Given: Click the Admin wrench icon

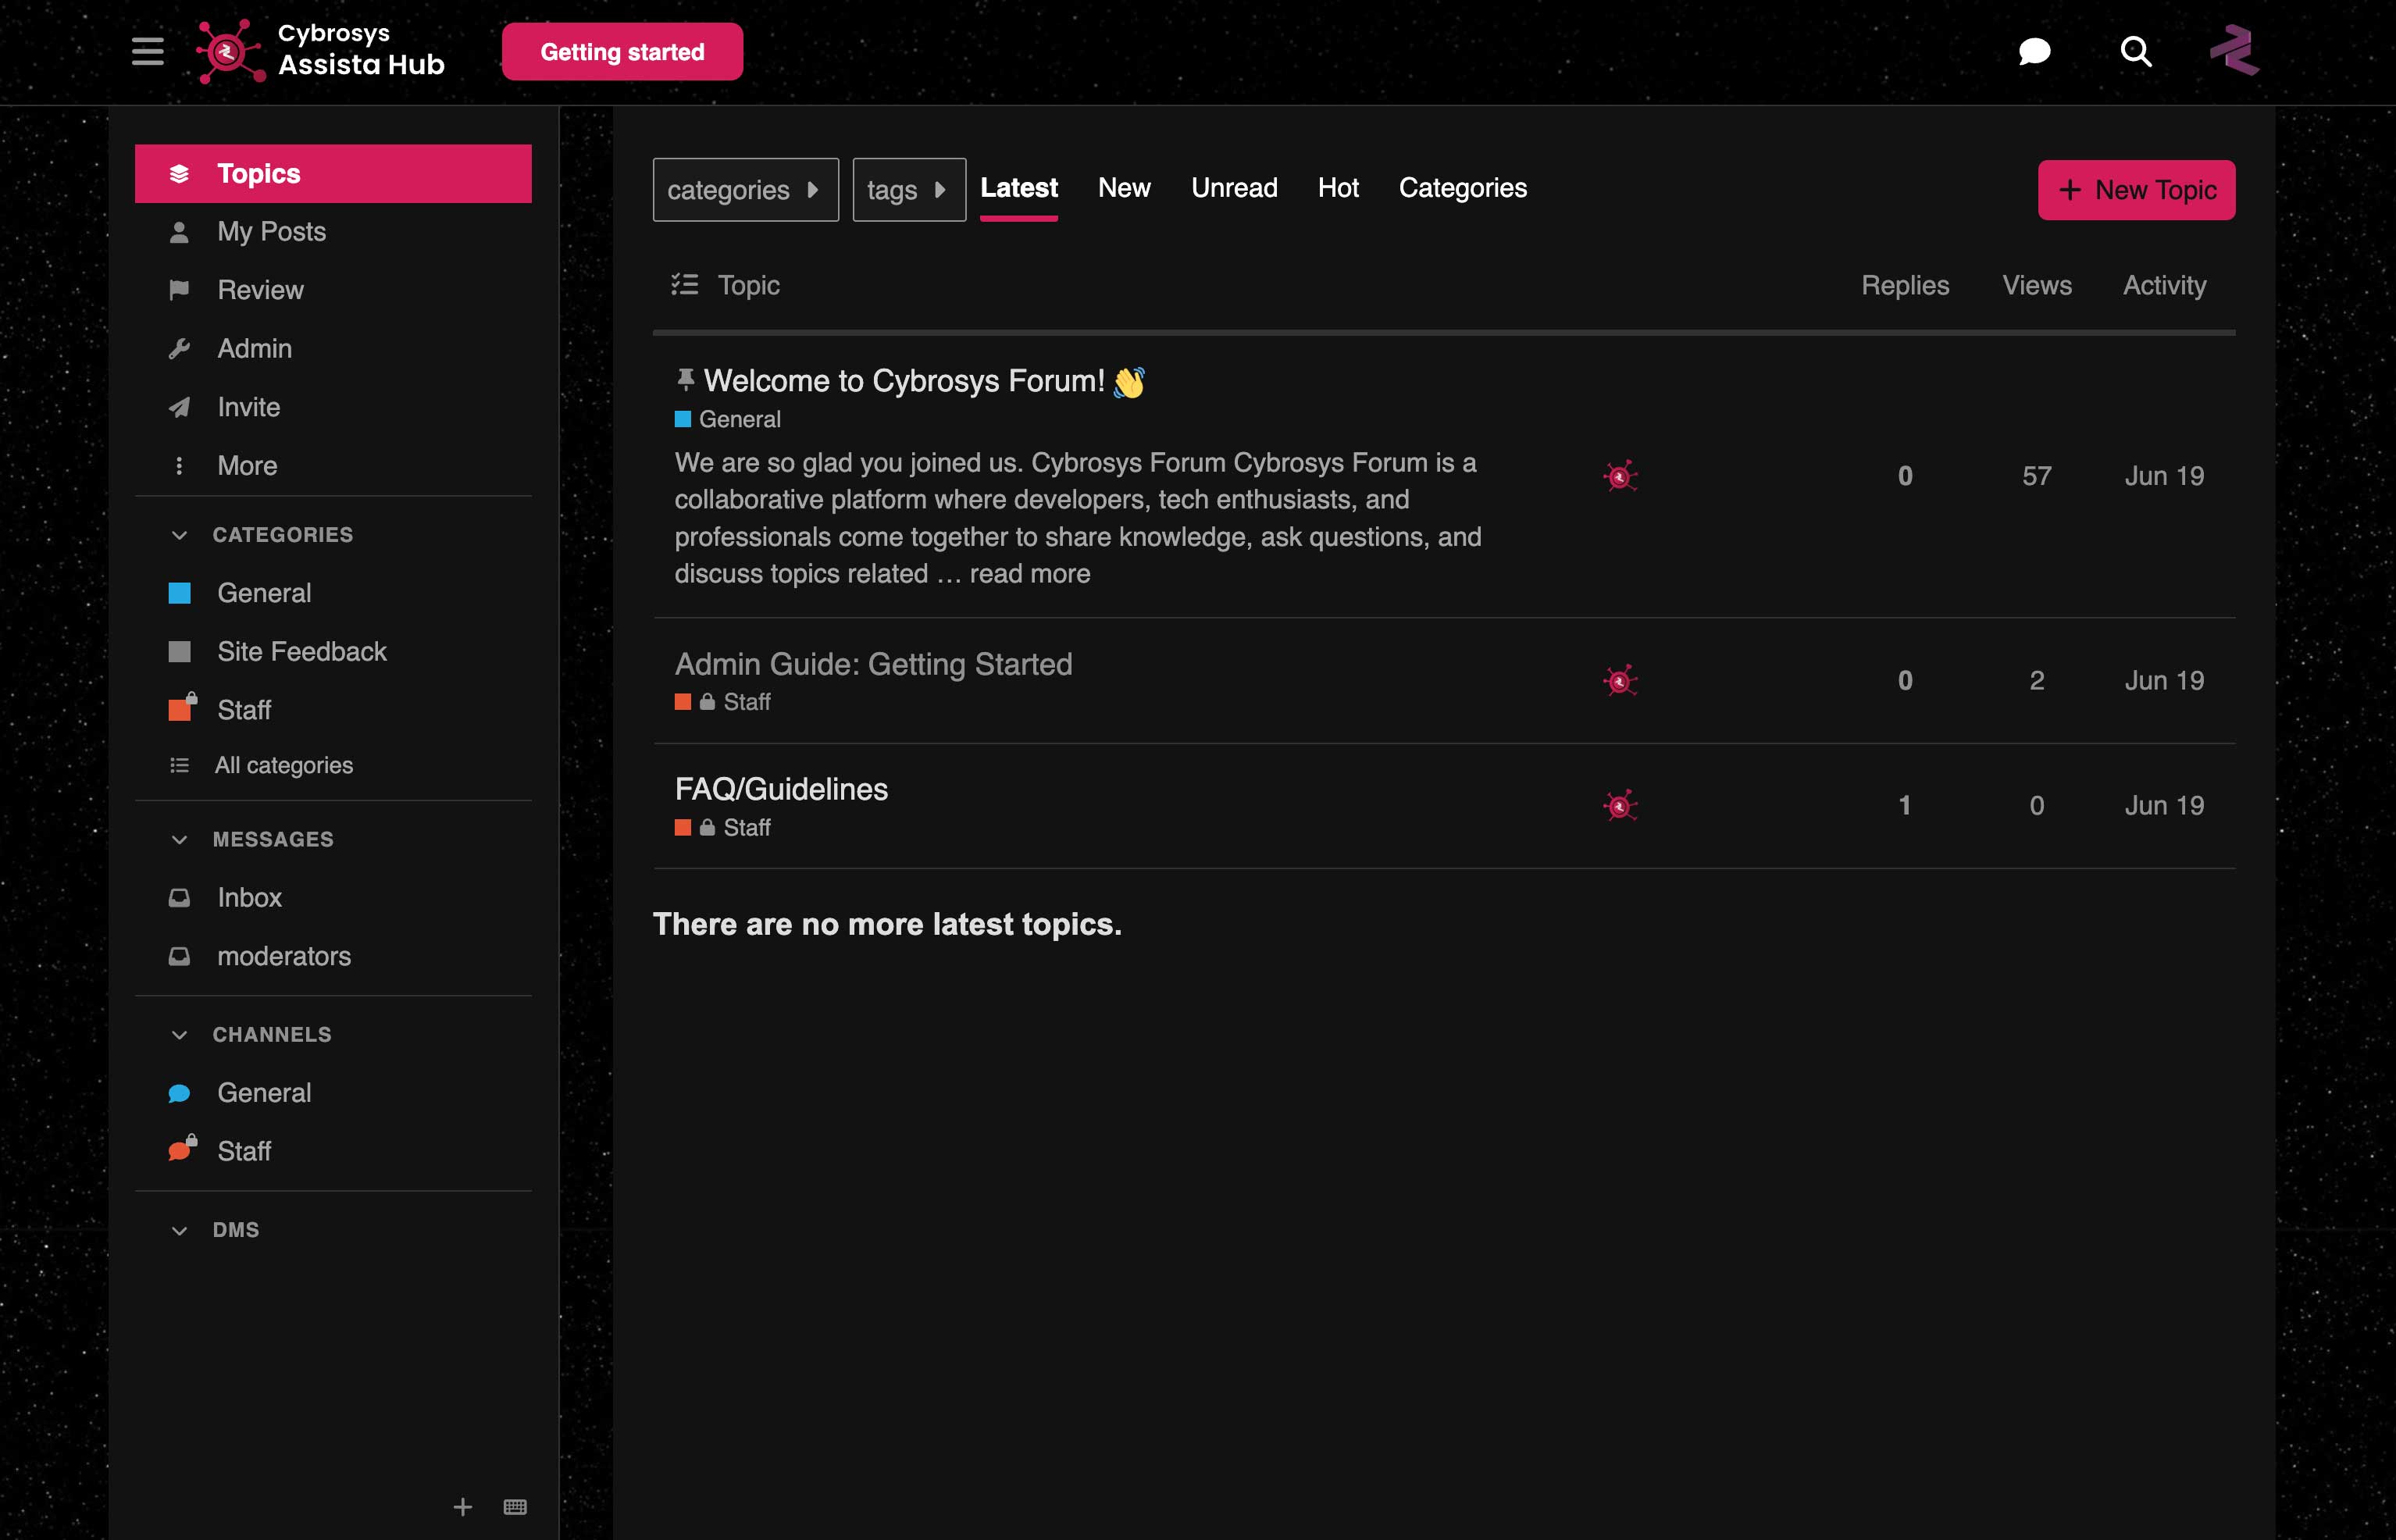Looking at the screenshot, I should (180, 349).
